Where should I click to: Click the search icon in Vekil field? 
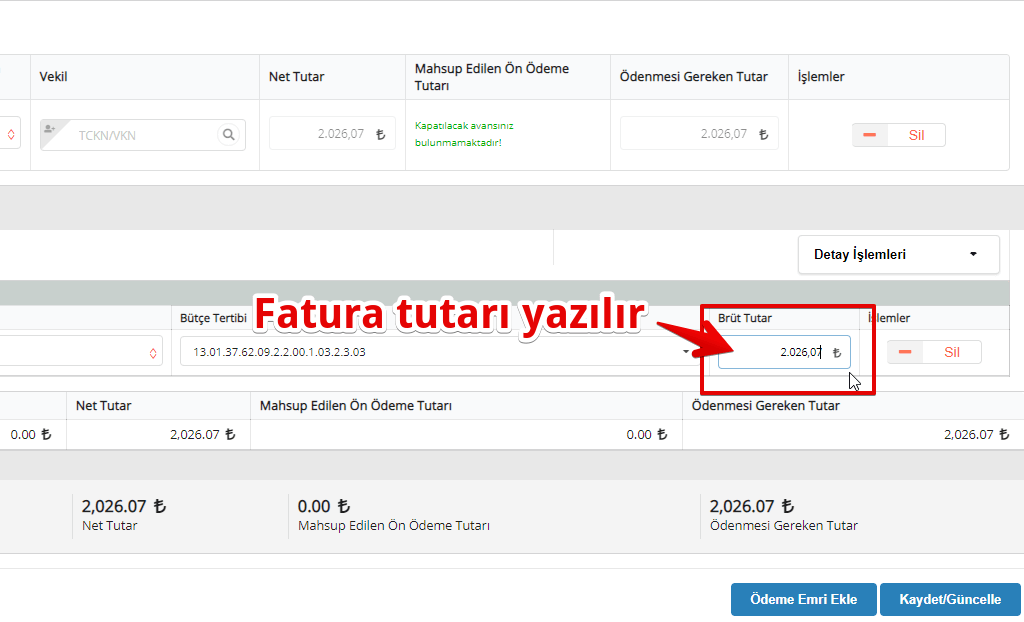click(228, 135)
